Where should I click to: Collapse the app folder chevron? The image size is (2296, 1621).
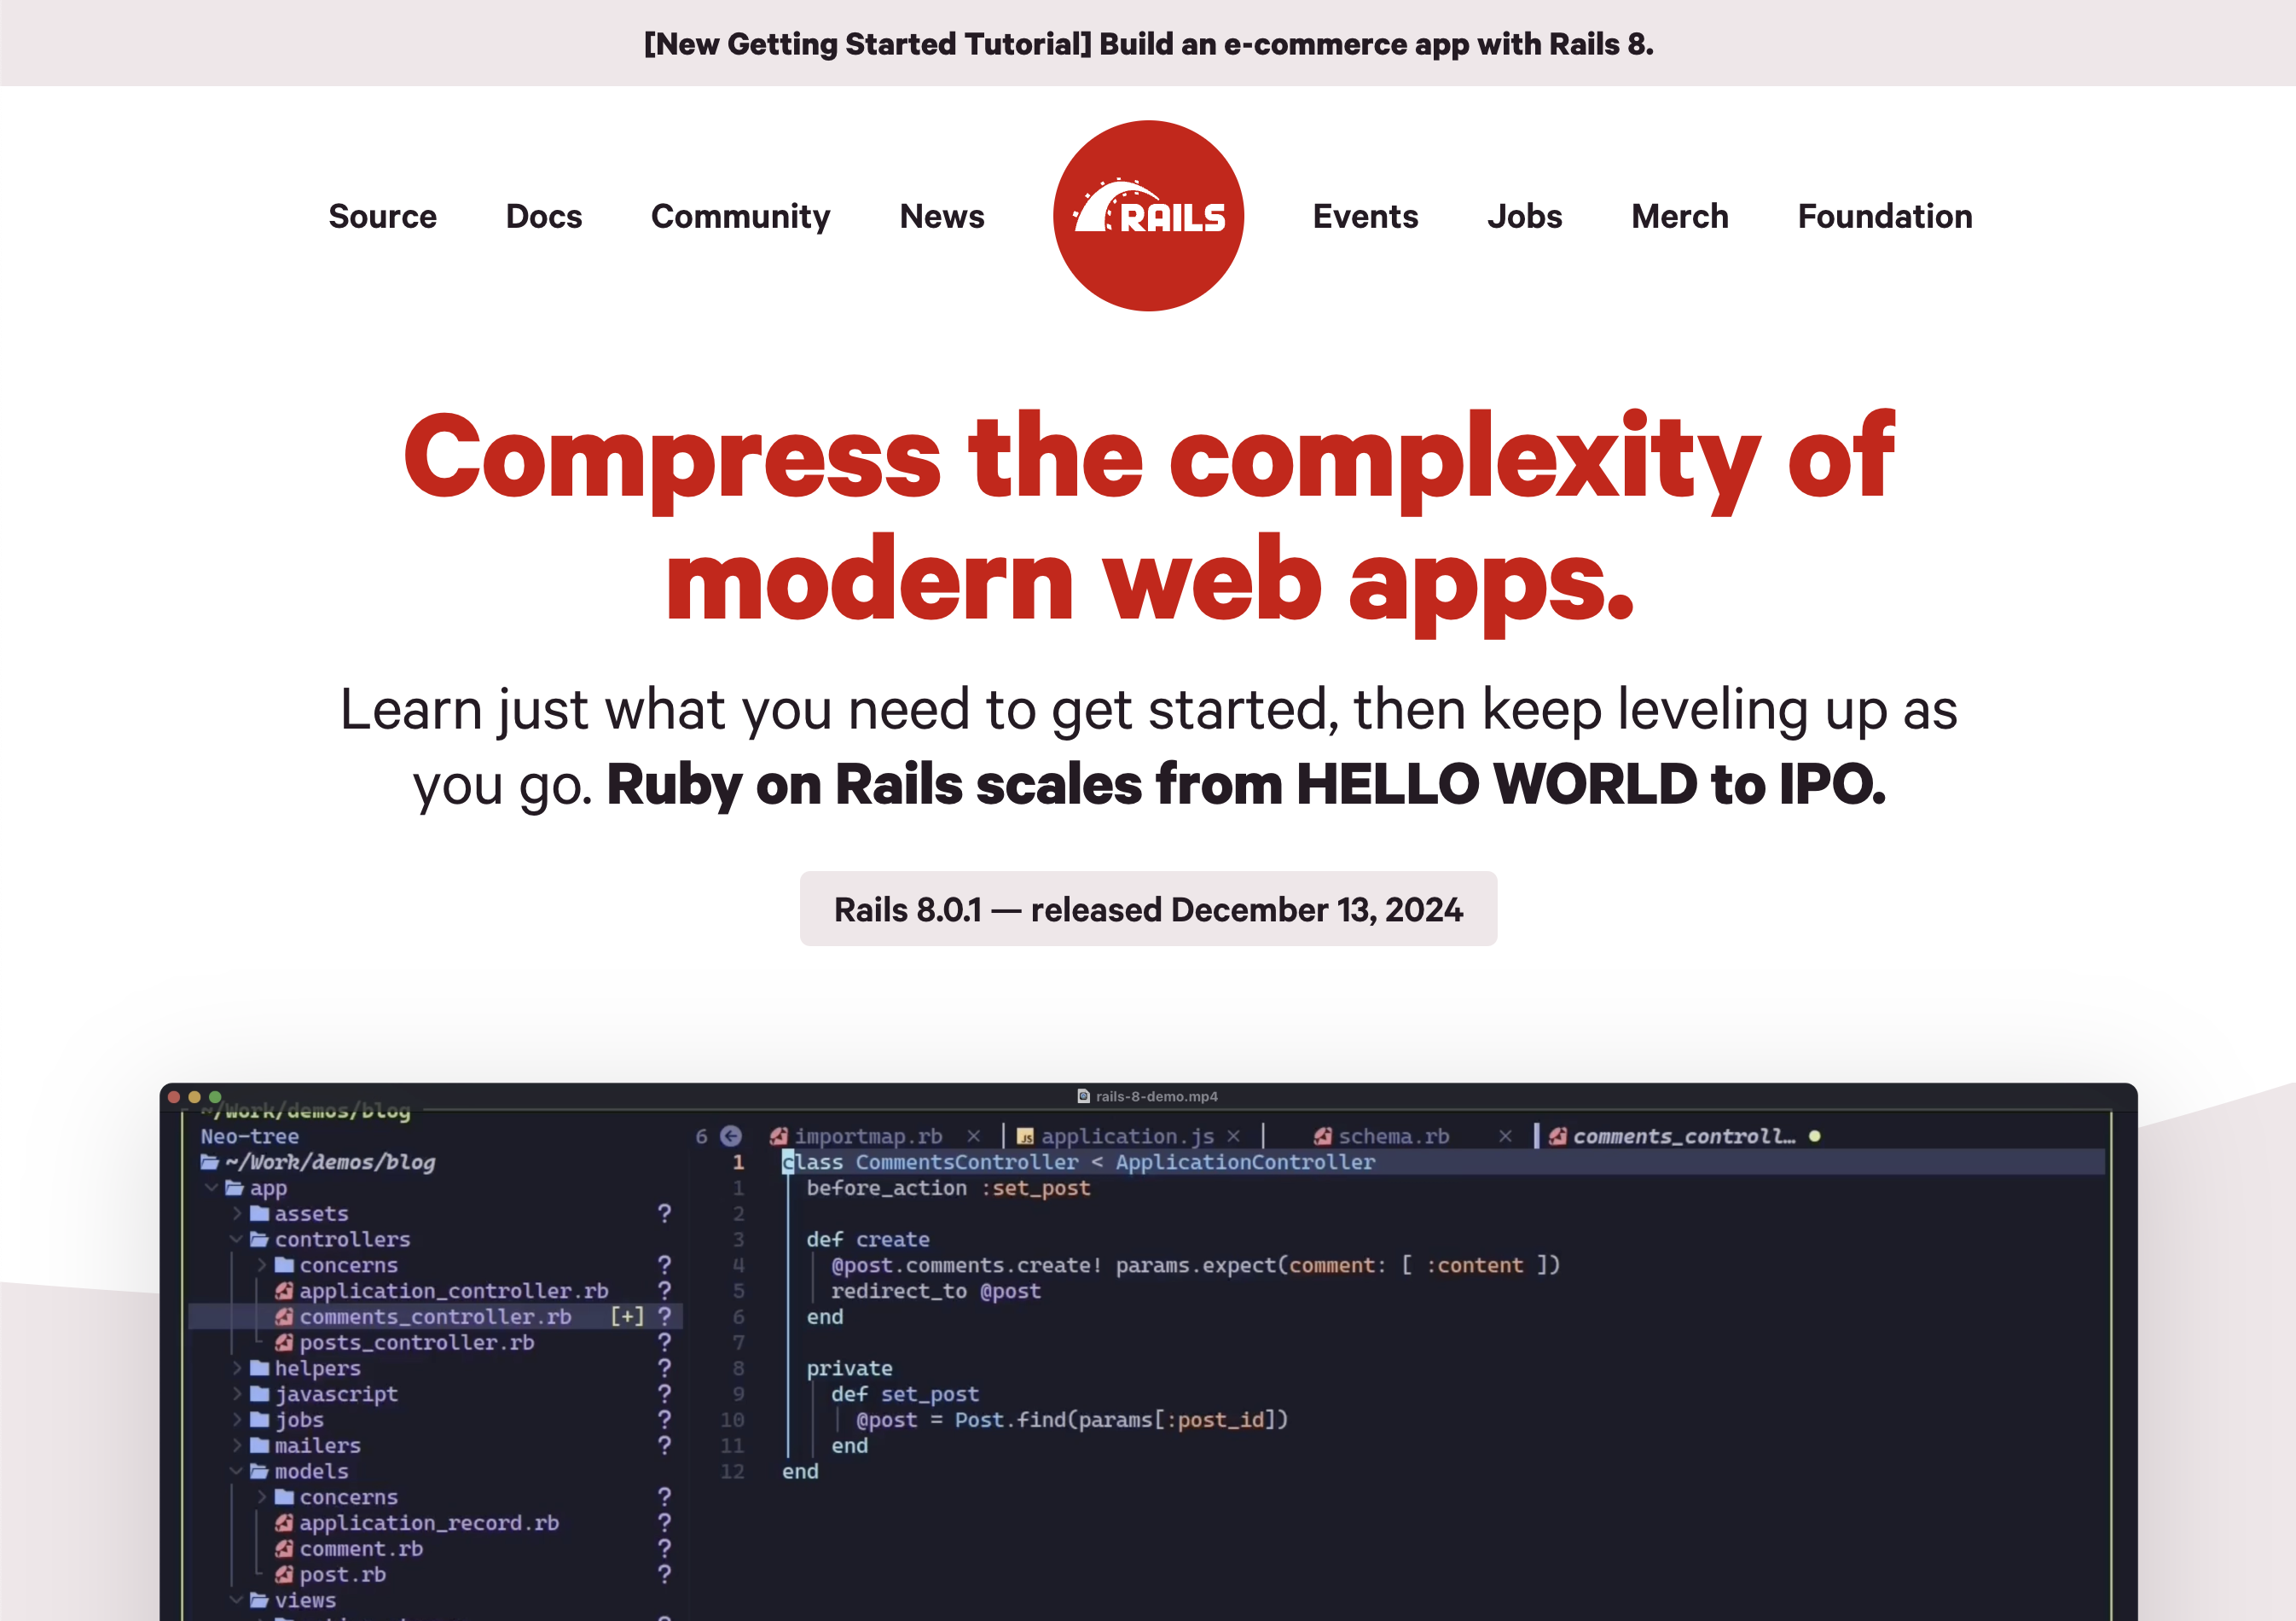tap(211, 1187)
